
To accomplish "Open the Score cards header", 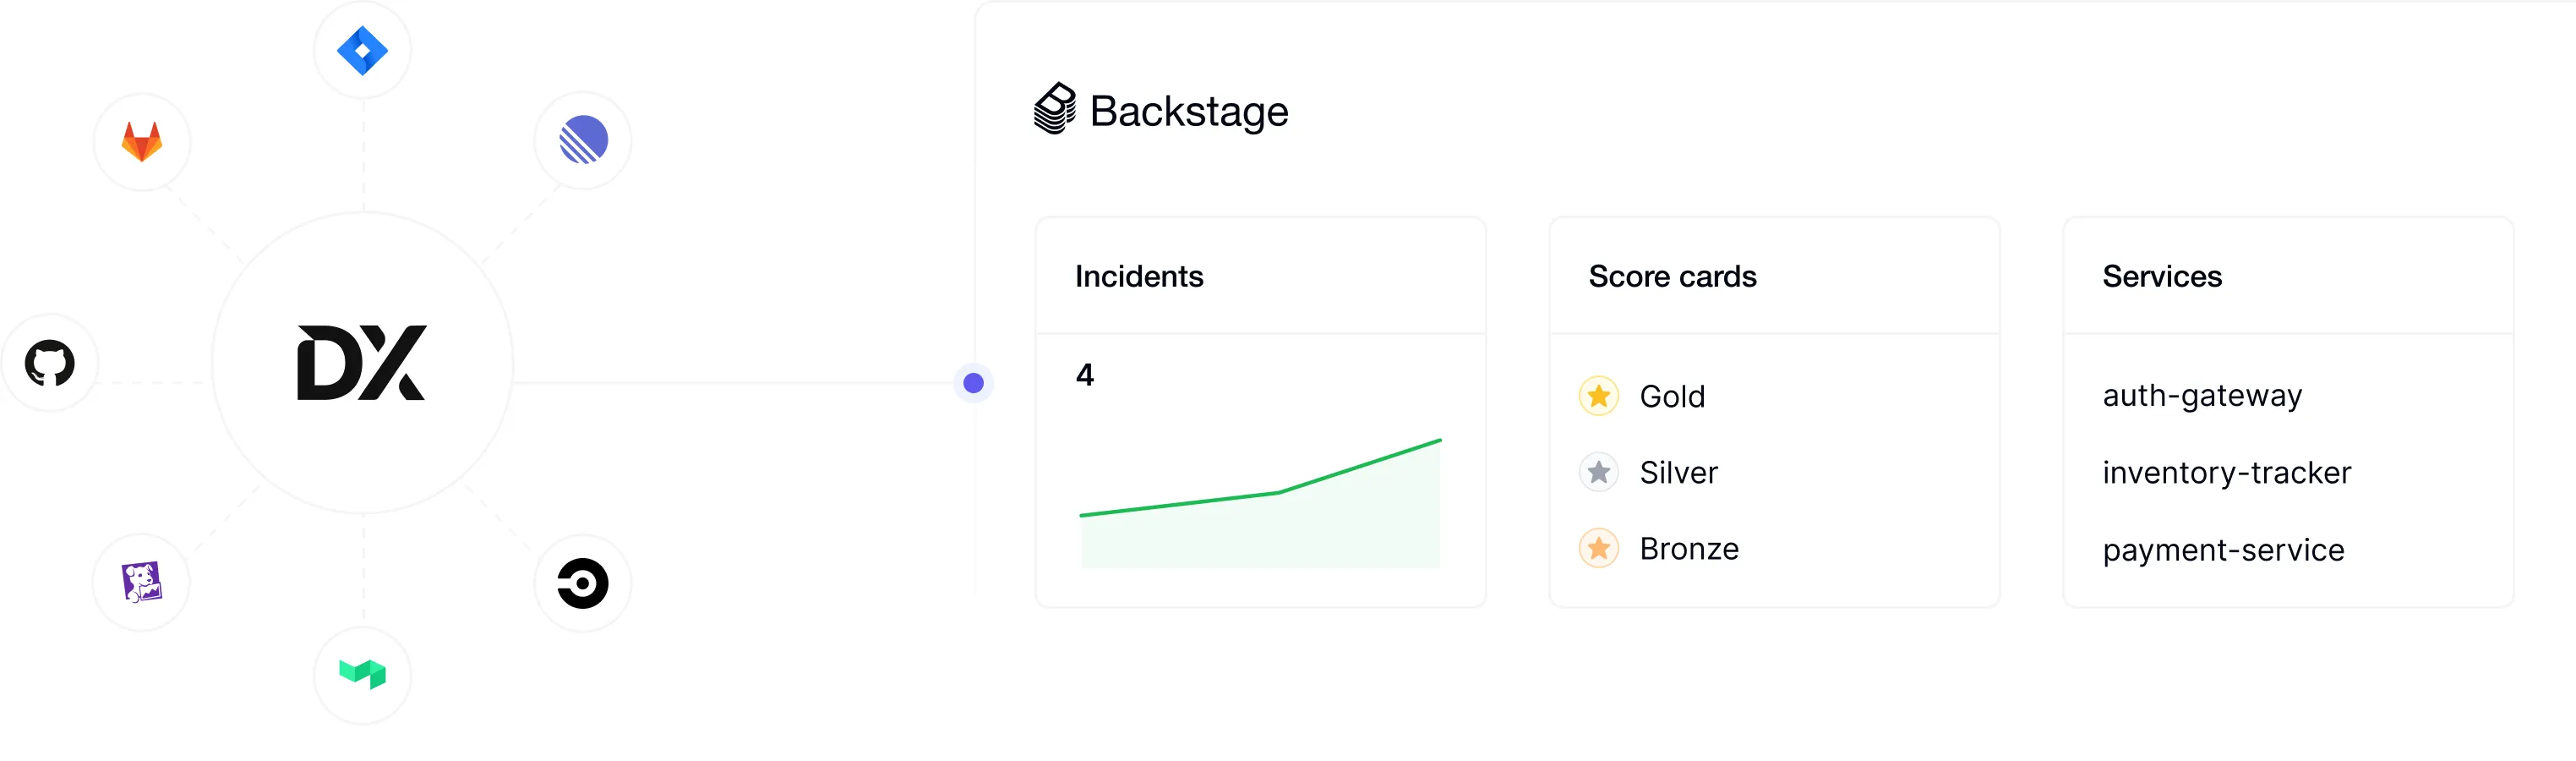I will click(x=1775, y=276).
